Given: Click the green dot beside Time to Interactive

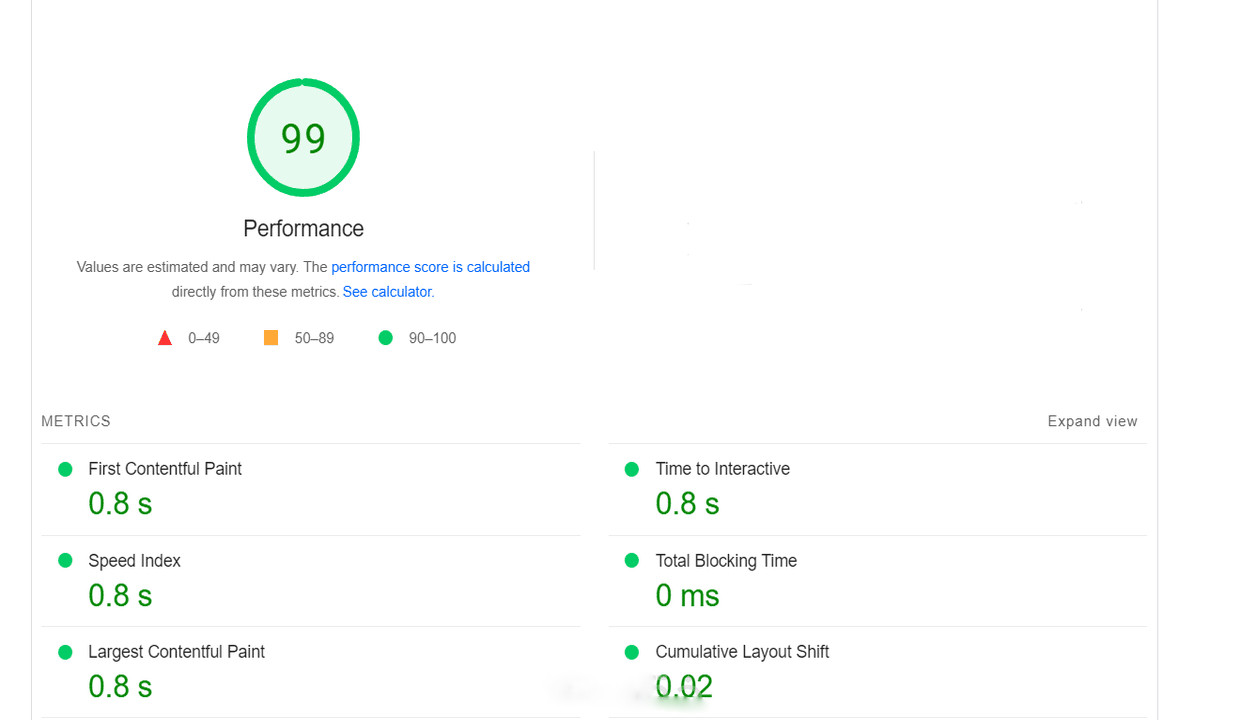Looking at the screenshot, I should pyautogui.click(x=632, y=469).
